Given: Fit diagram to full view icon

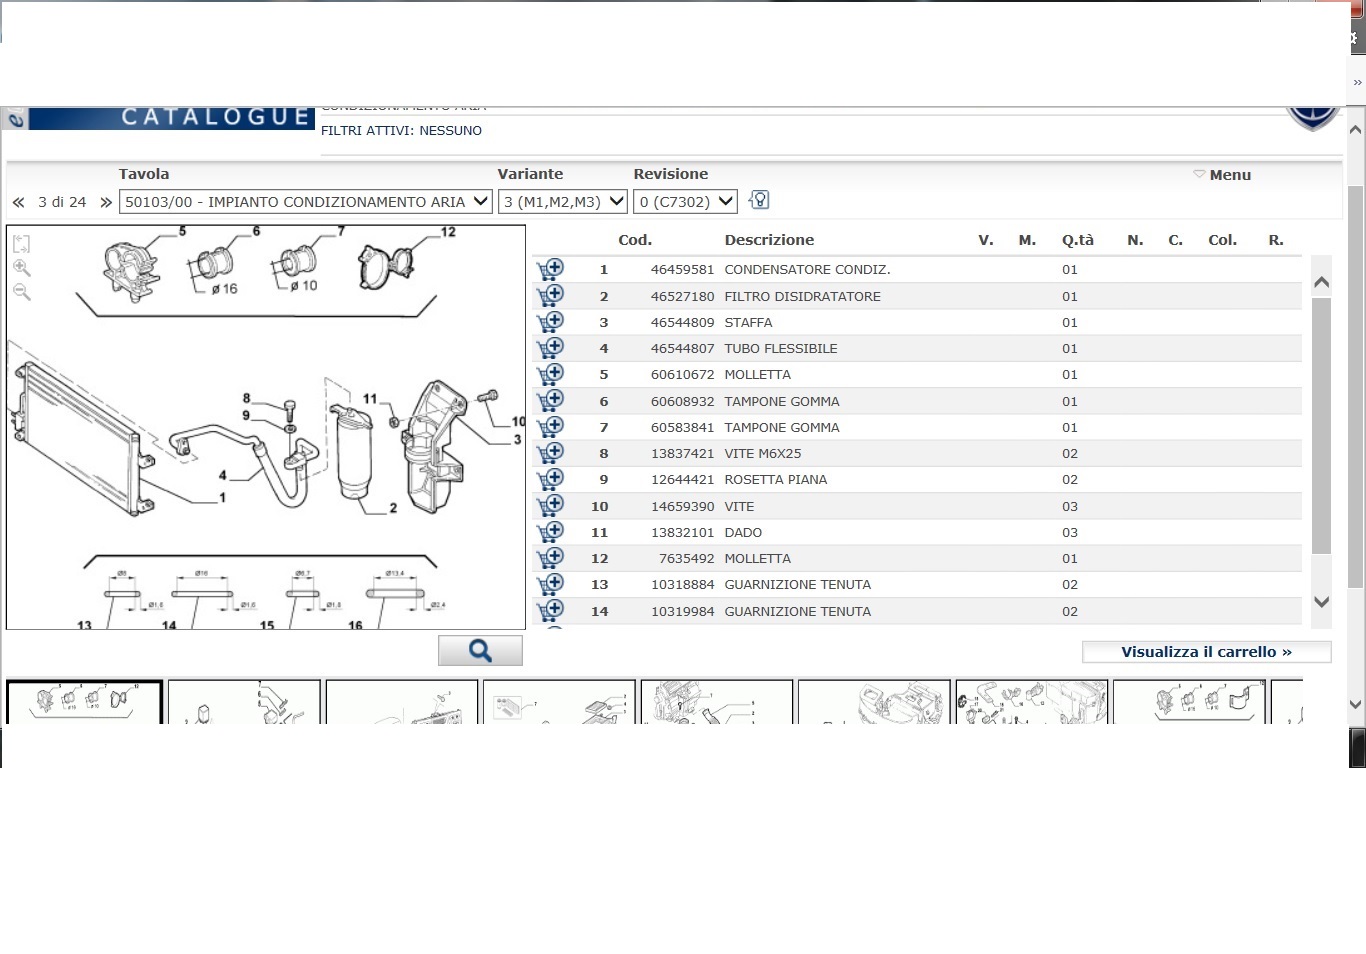Looking at the screenshot, I should [x=22, y=243].
